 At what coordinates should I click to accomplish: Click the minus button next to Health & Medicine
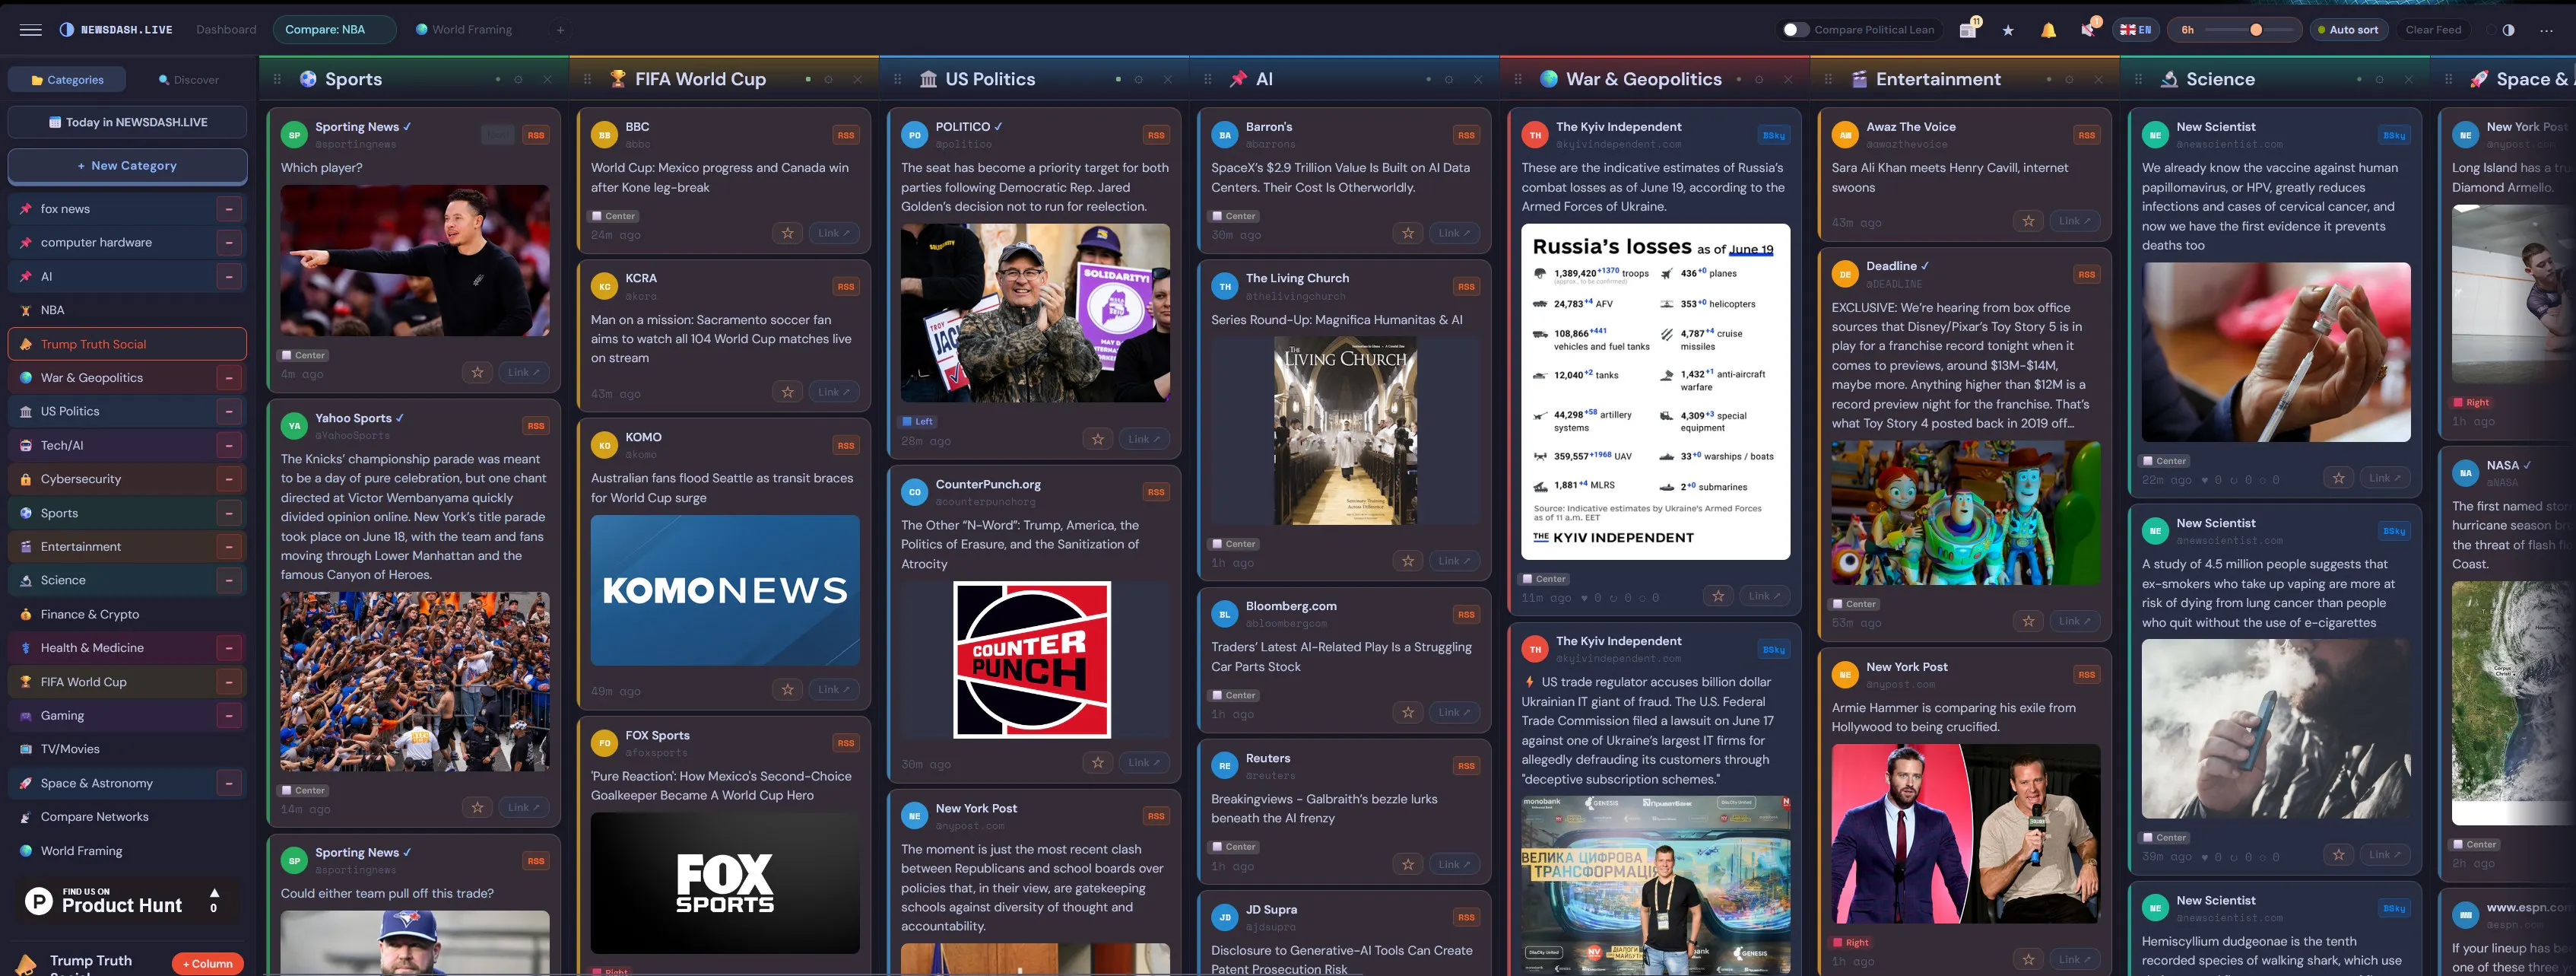pyautogui.click(x=229, y=648)
